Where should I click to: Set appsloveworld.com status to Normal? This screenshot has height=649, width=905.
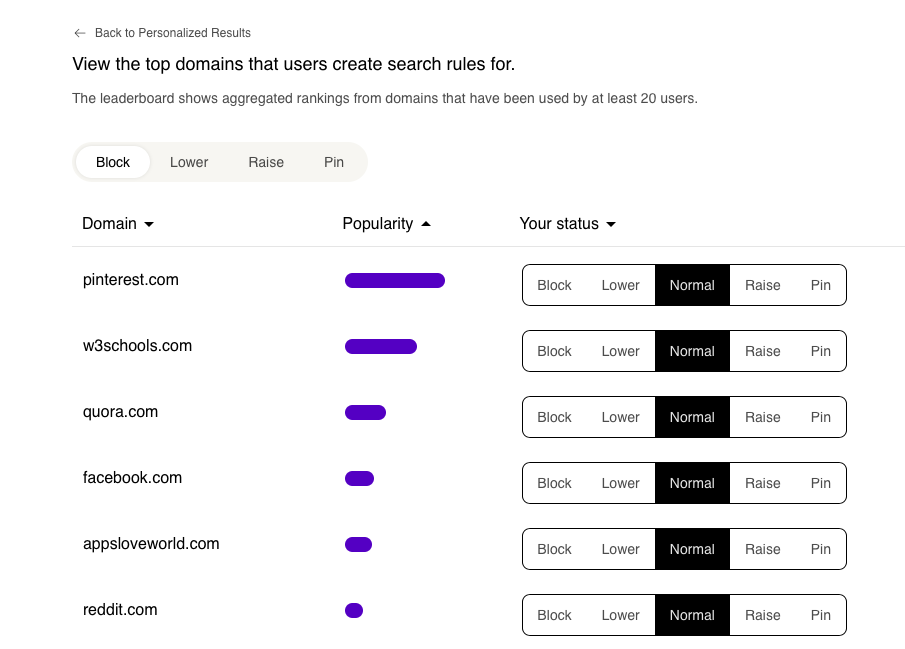coord(692,548)
